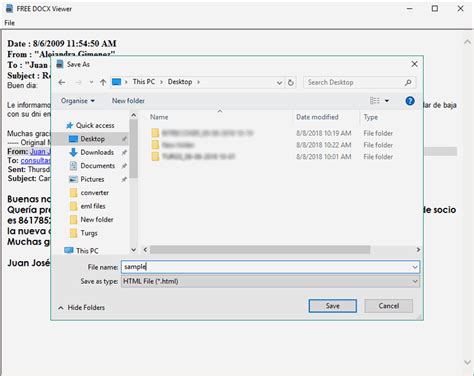This screenshot has height=376, width=474.
Task: Click the Back arrow in Save As dialog
Action: (62, 82)
